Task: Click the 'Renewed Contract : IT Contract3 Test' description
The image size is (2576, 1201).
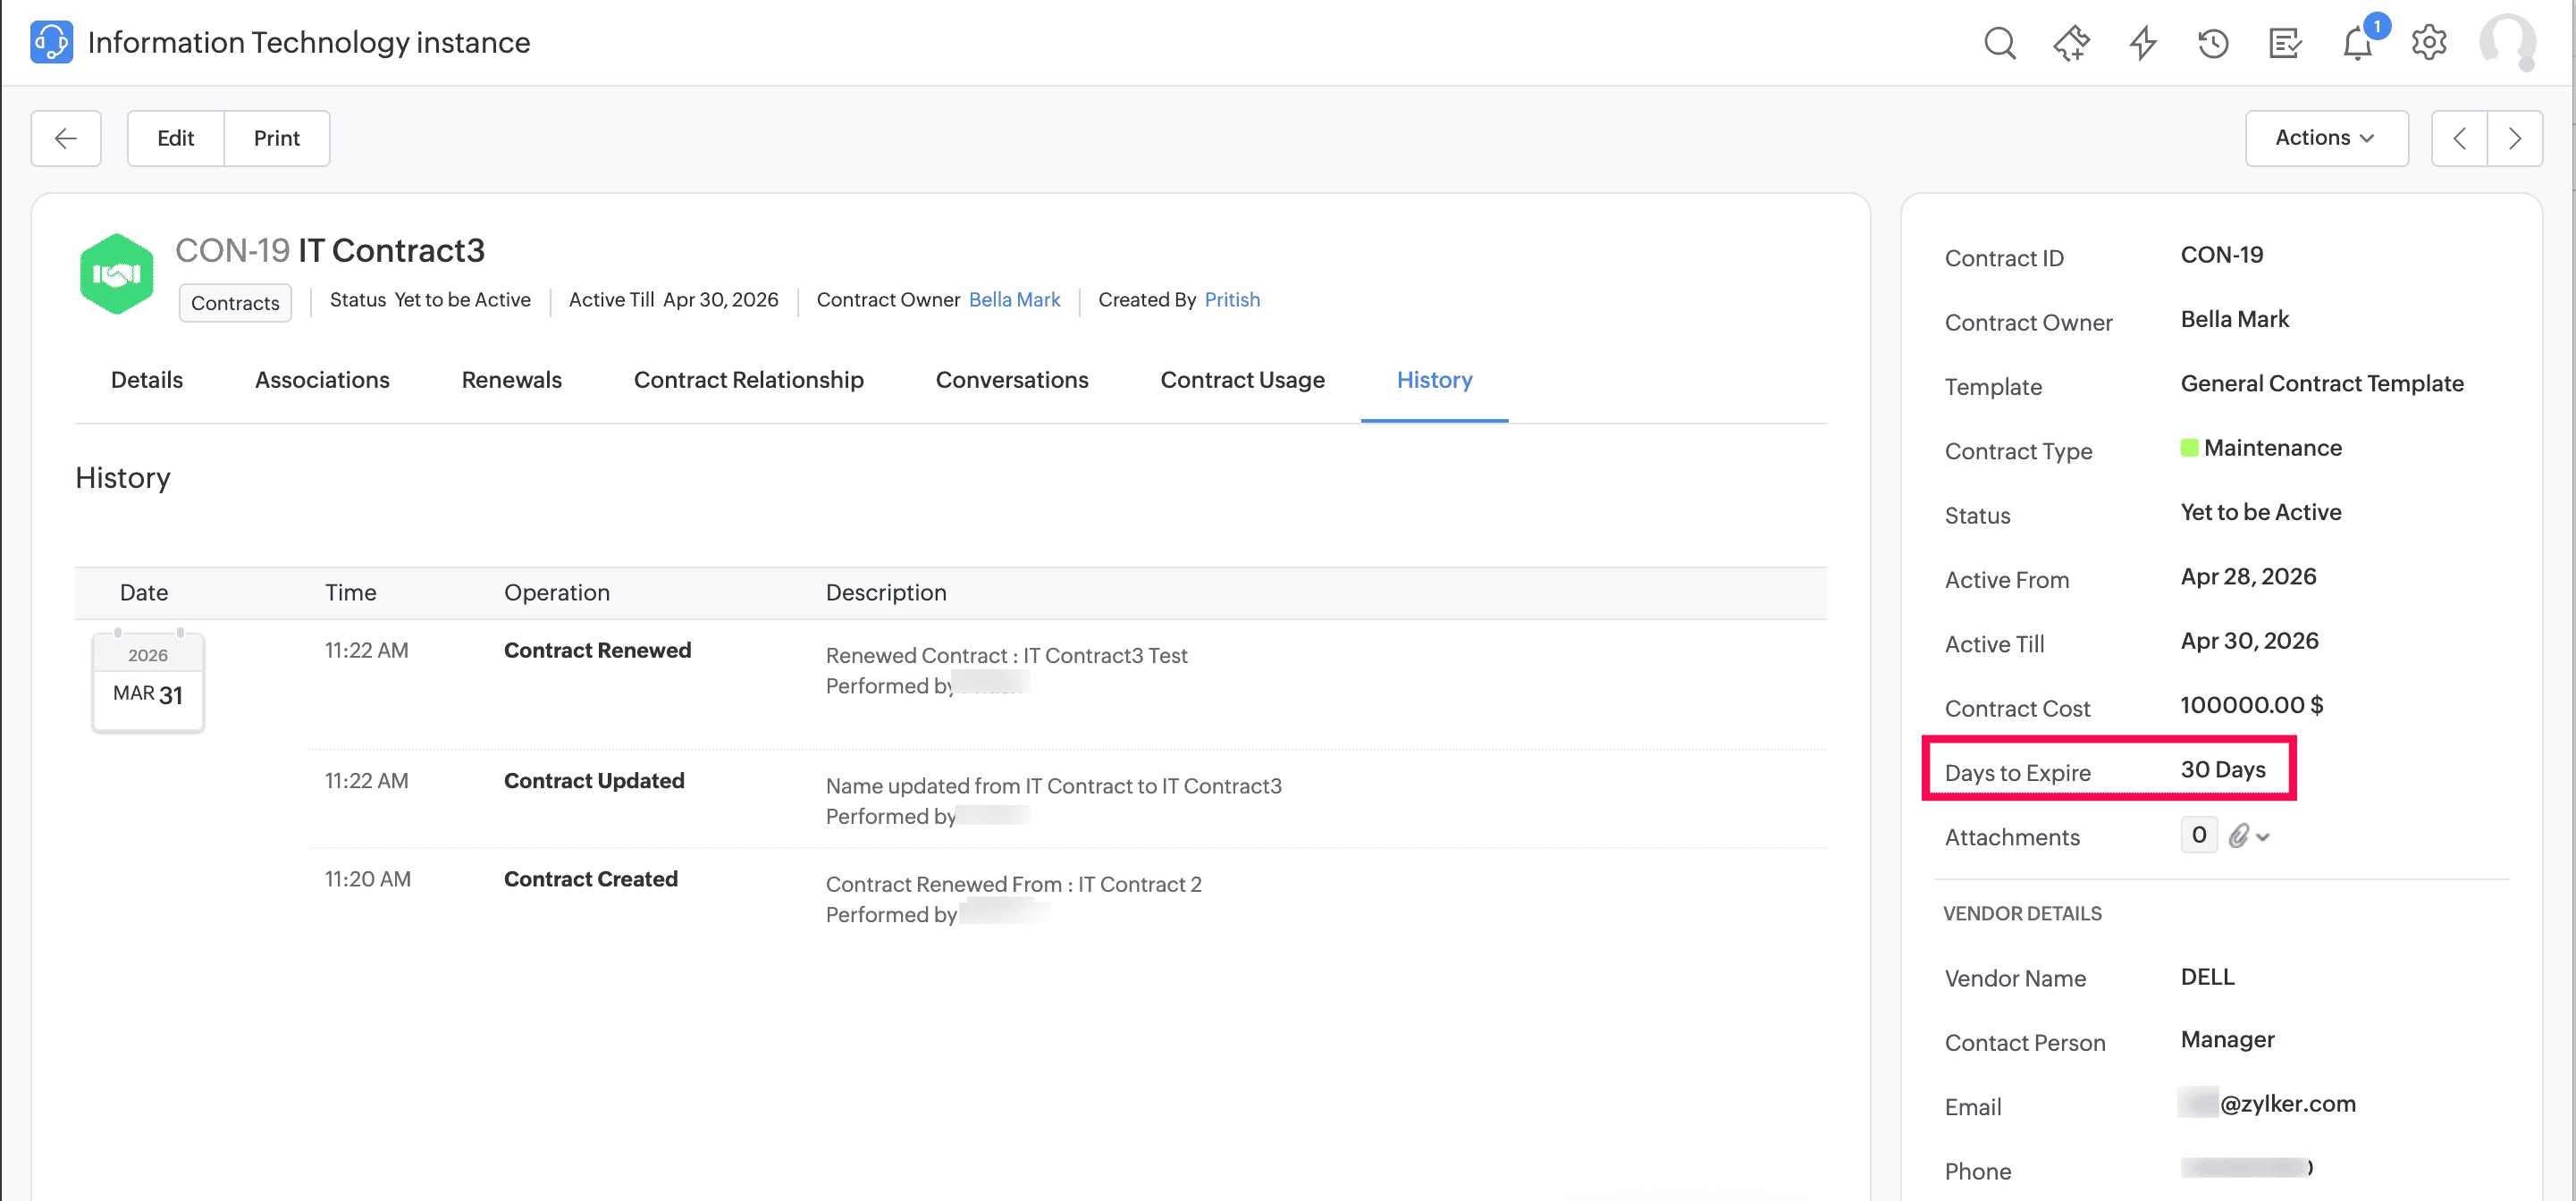Action: 1006,655
